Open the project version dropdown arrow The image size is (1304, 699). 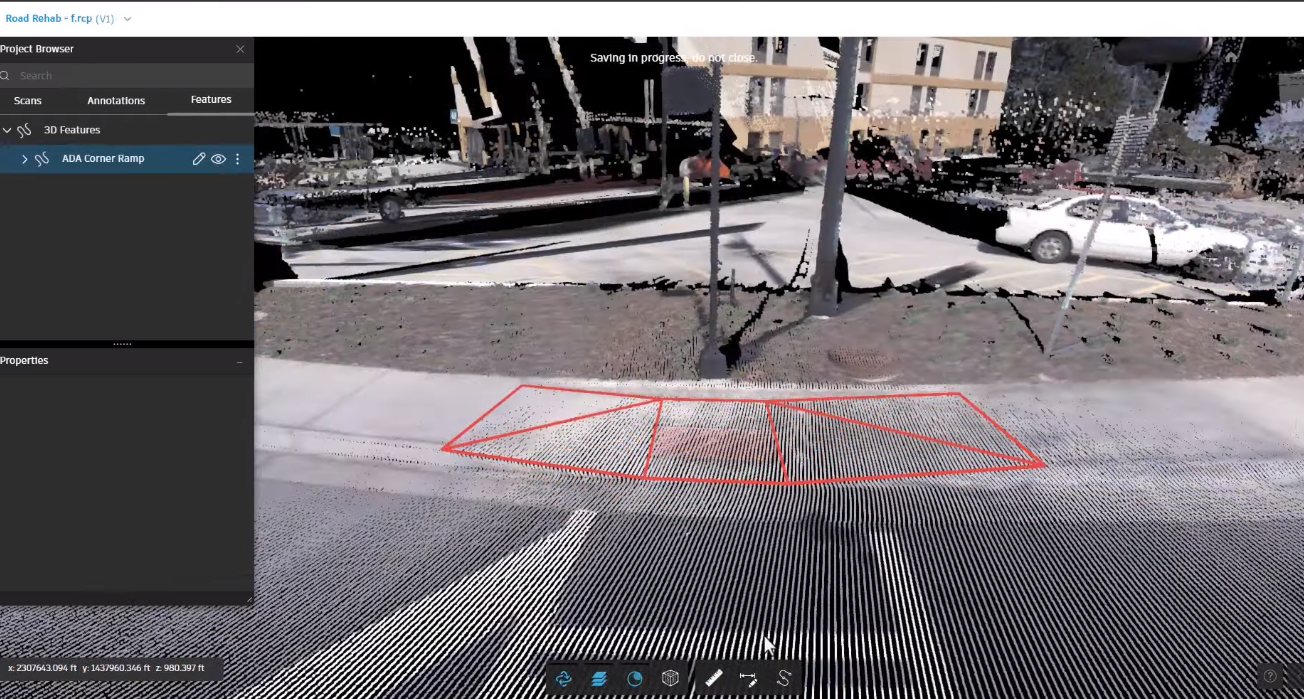(127, 19)
